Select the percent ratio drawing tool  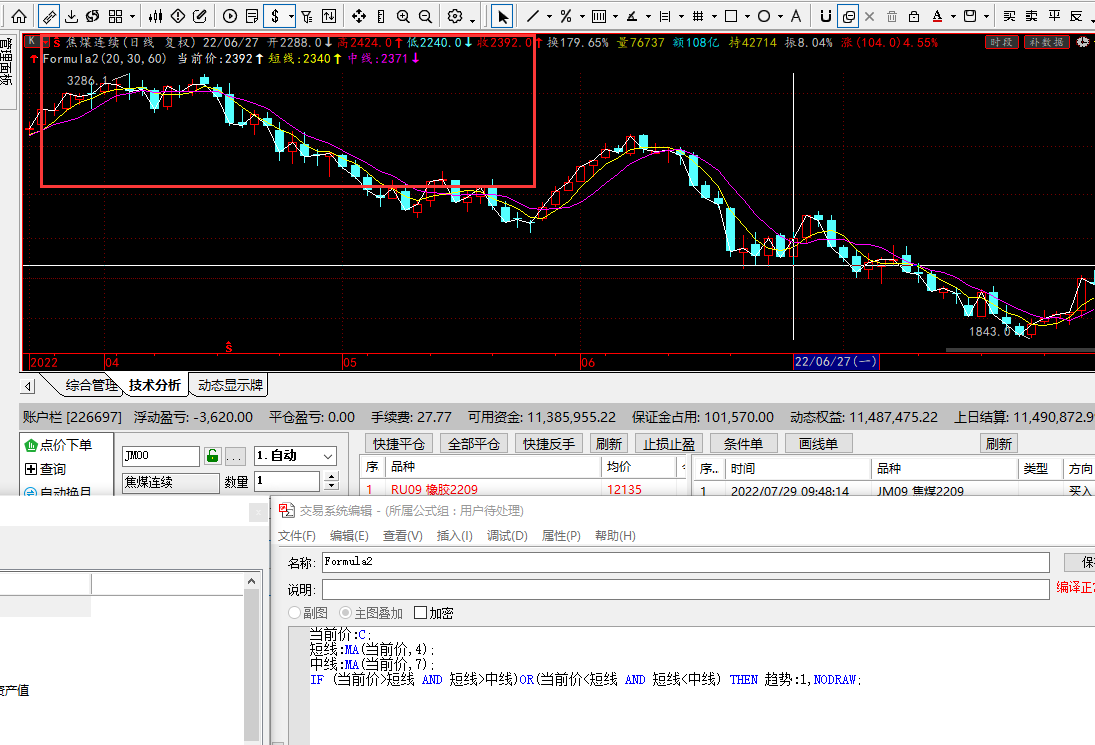click(566, 15)
